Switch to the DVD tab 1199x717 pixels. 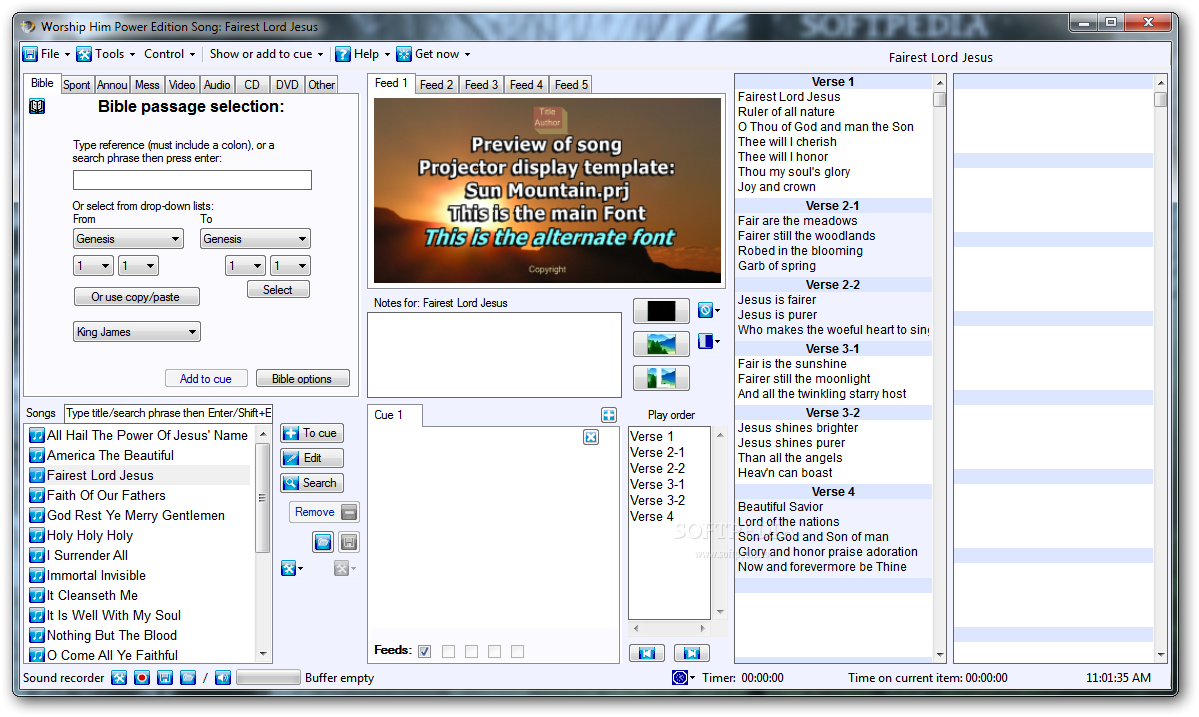coord(288,85)
